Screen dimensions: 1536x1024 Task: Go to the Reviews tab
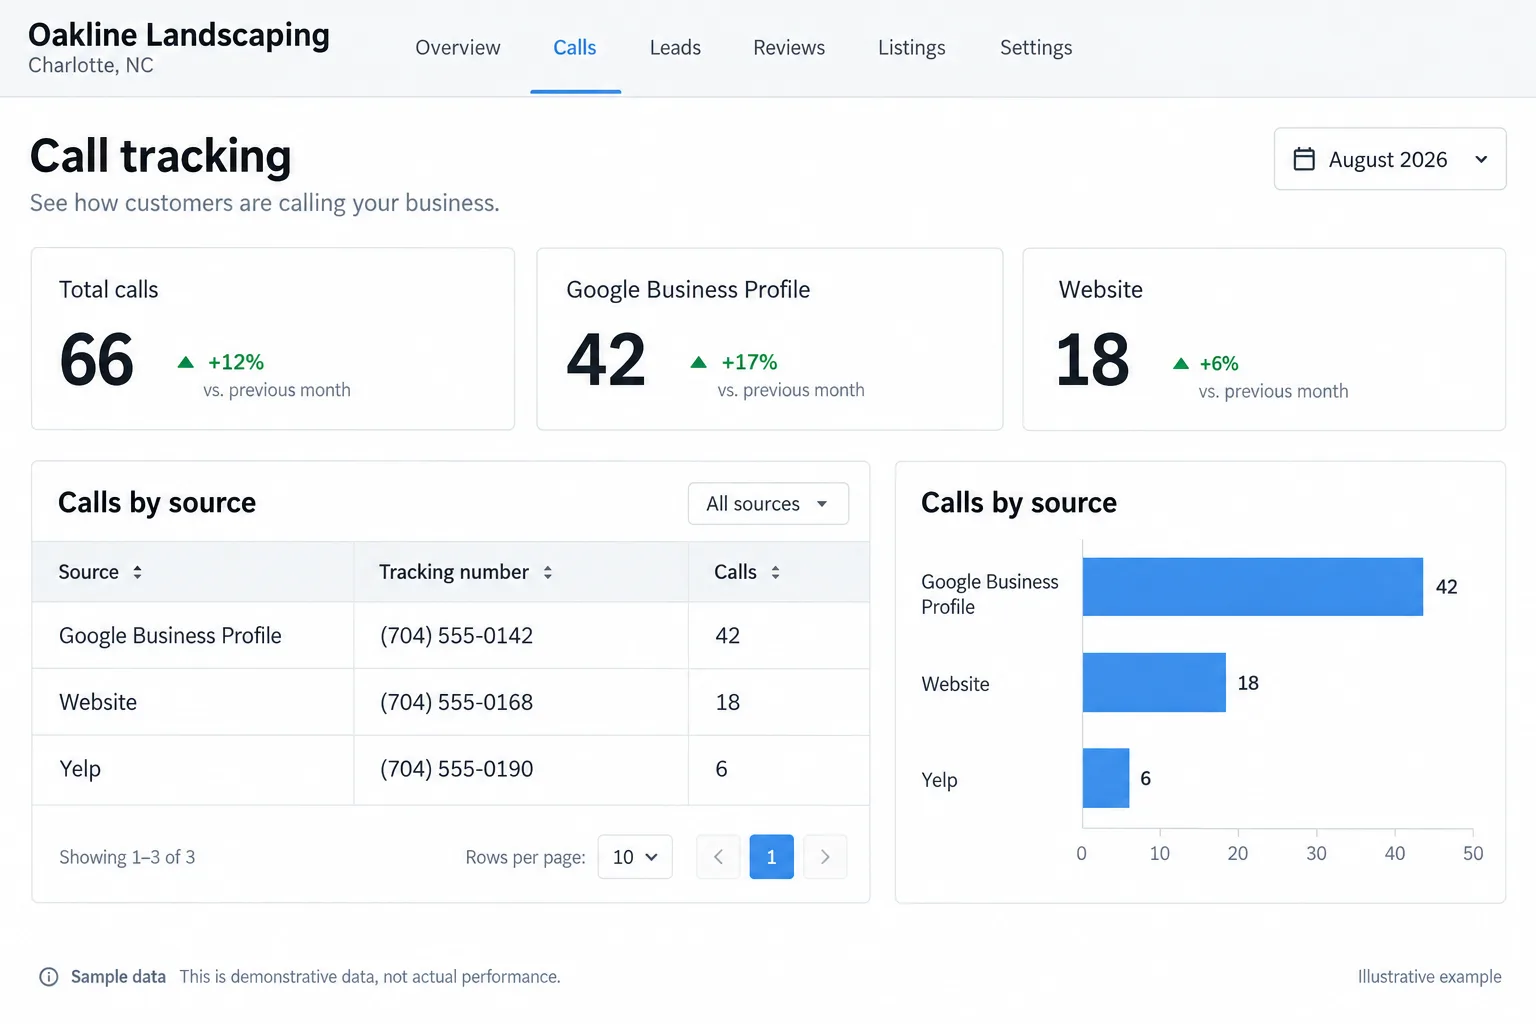tap(789, 48)
